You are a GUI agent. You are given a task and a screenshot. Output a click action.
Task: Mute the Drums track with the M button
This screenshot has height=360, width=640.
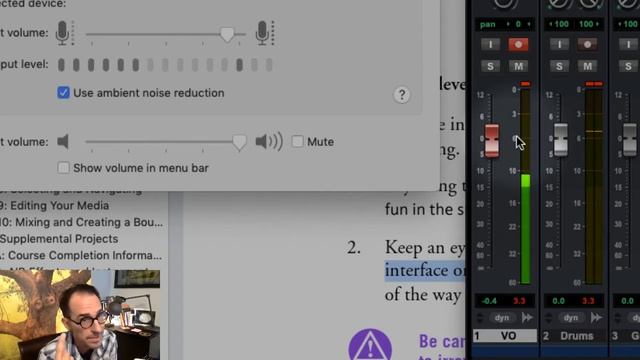coord(587,66)
